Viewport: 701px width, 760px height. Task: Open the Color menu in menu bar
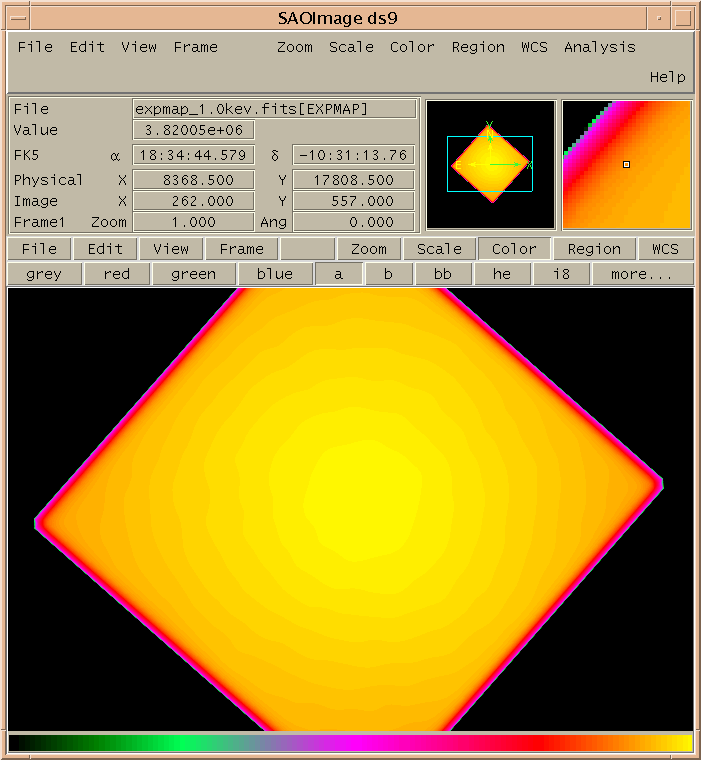[412, 47]
